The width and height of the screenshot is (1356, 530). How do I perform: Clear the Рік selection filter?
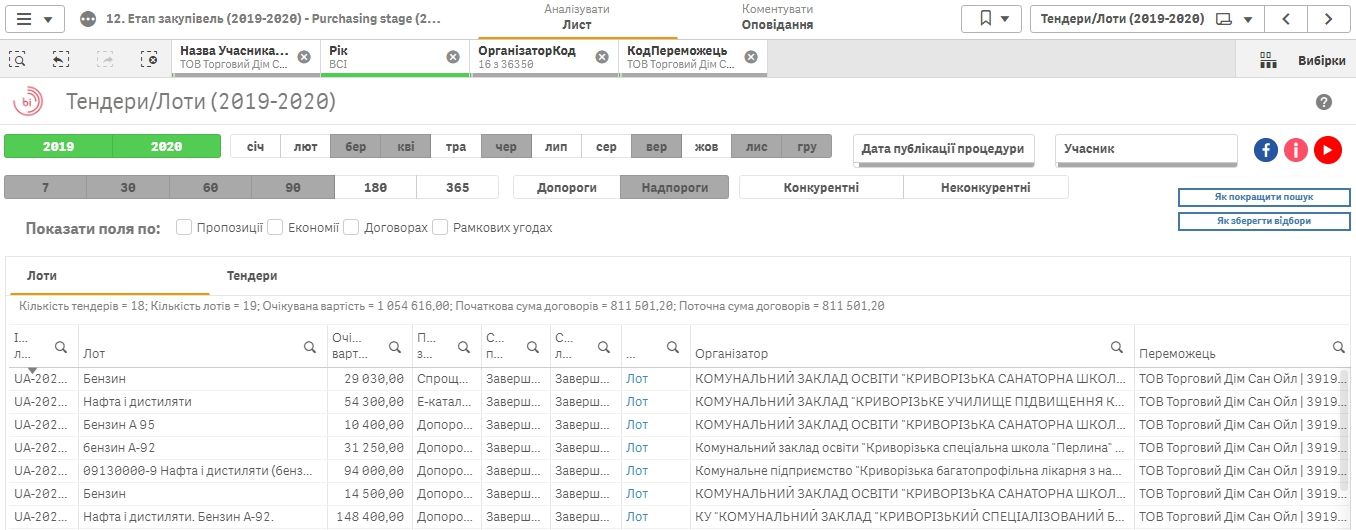pyautogui.click(x=453, y=57)
